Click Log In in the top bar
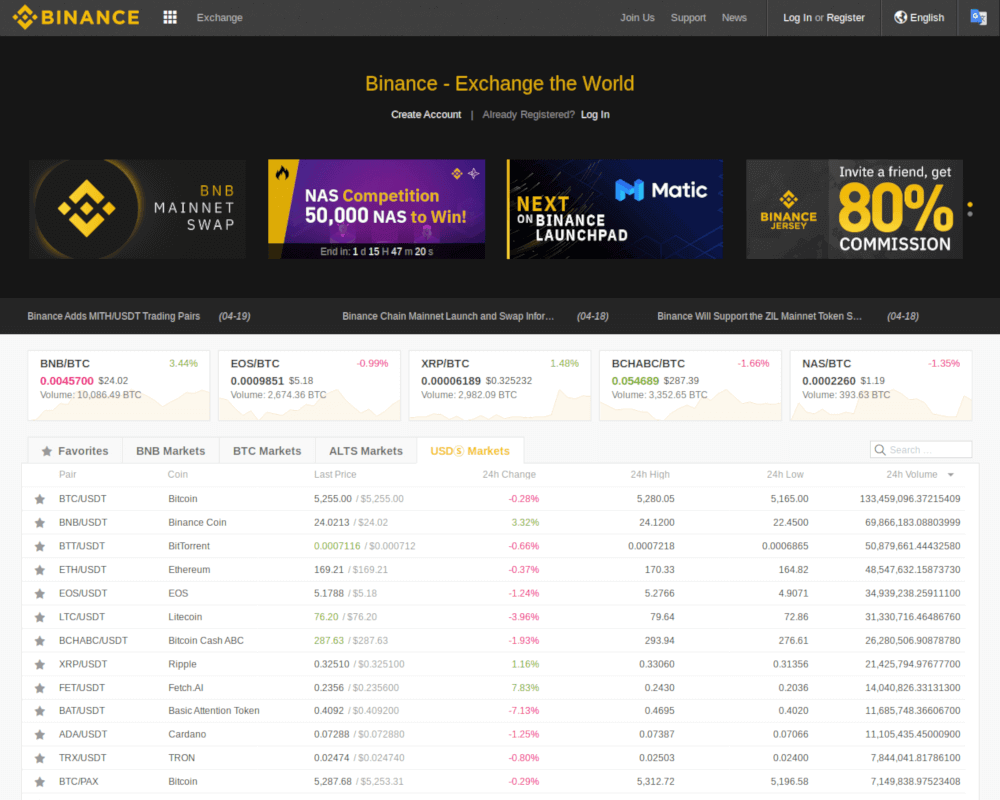 (797, 17)
